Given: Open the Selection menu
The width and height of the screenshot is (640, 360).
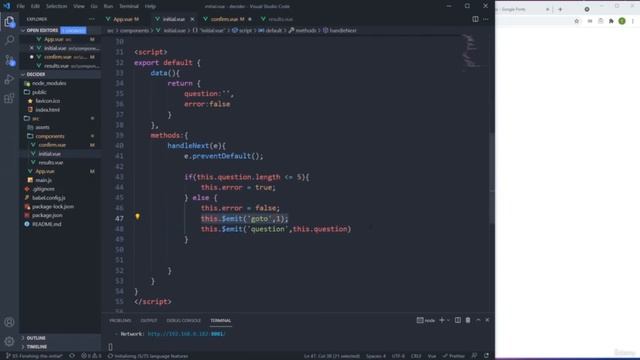Looking at the screenshot, I should [56, 6].
